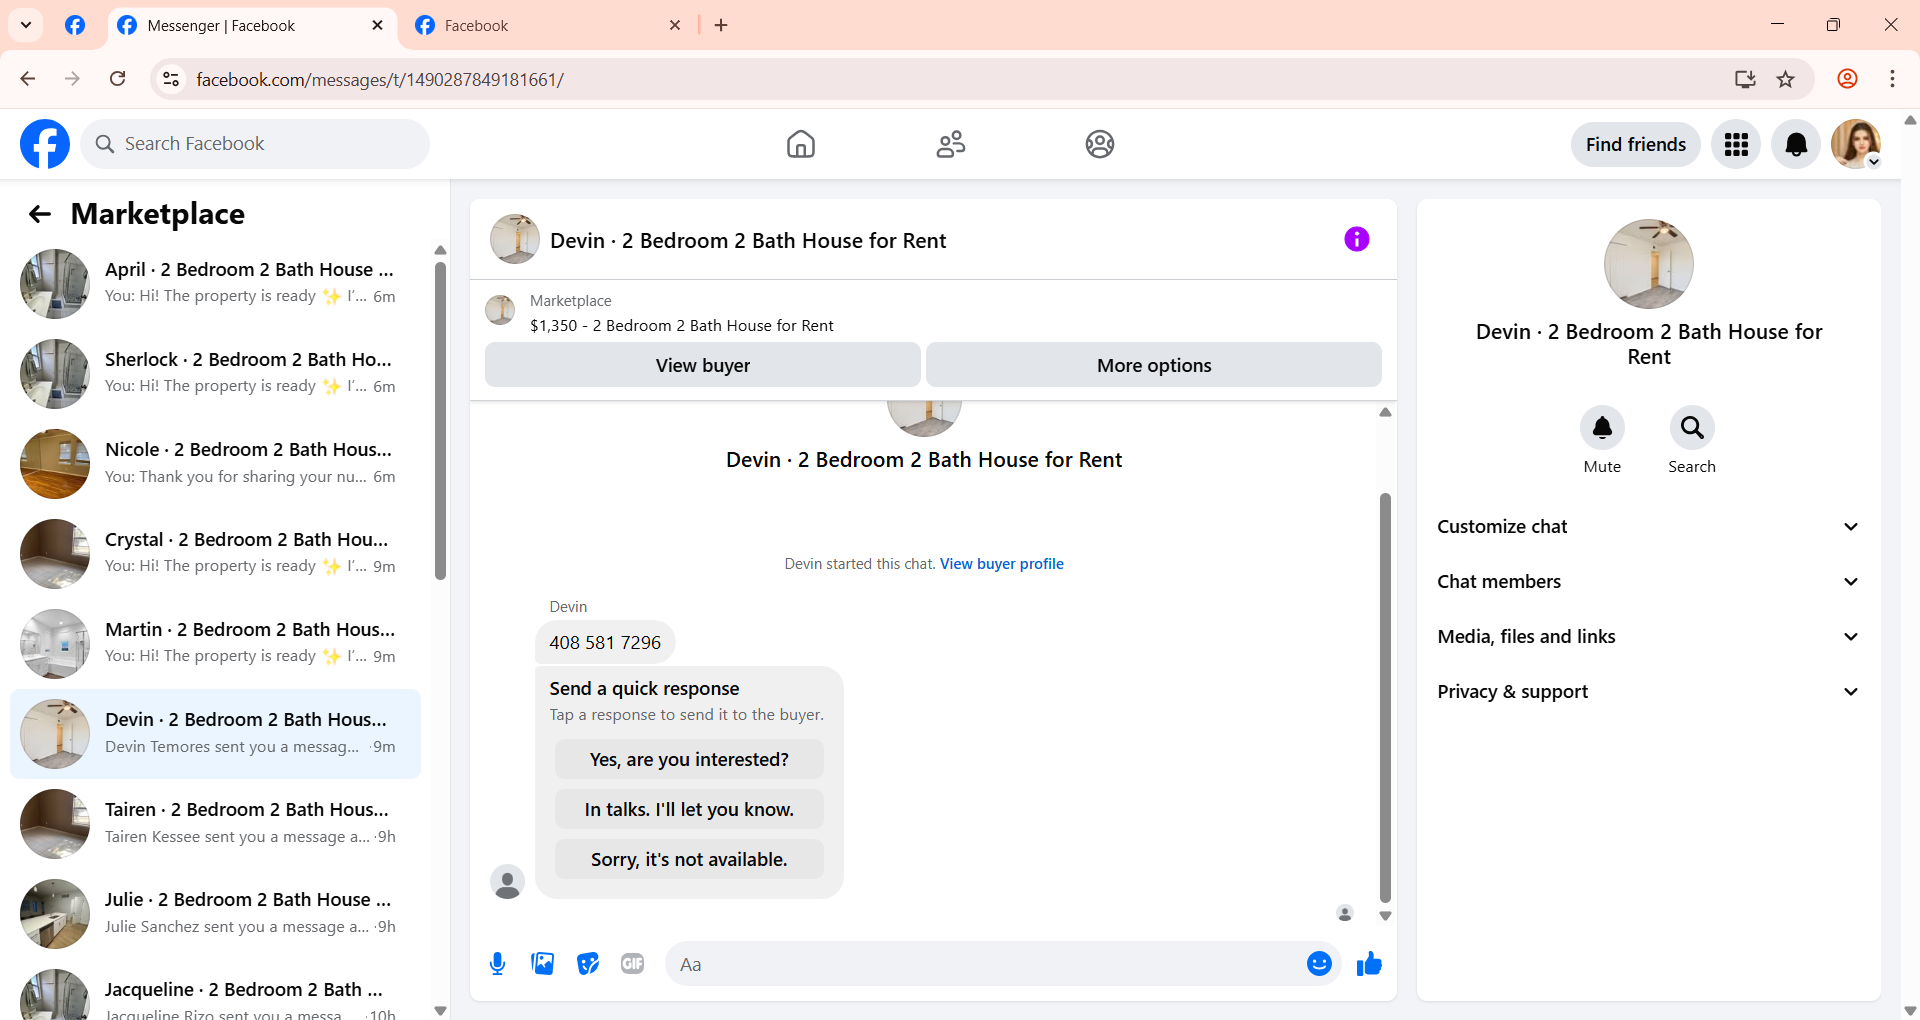1920x1020 pixels.
Task: Click the browser address bar URL
Action: coord(380,80)
